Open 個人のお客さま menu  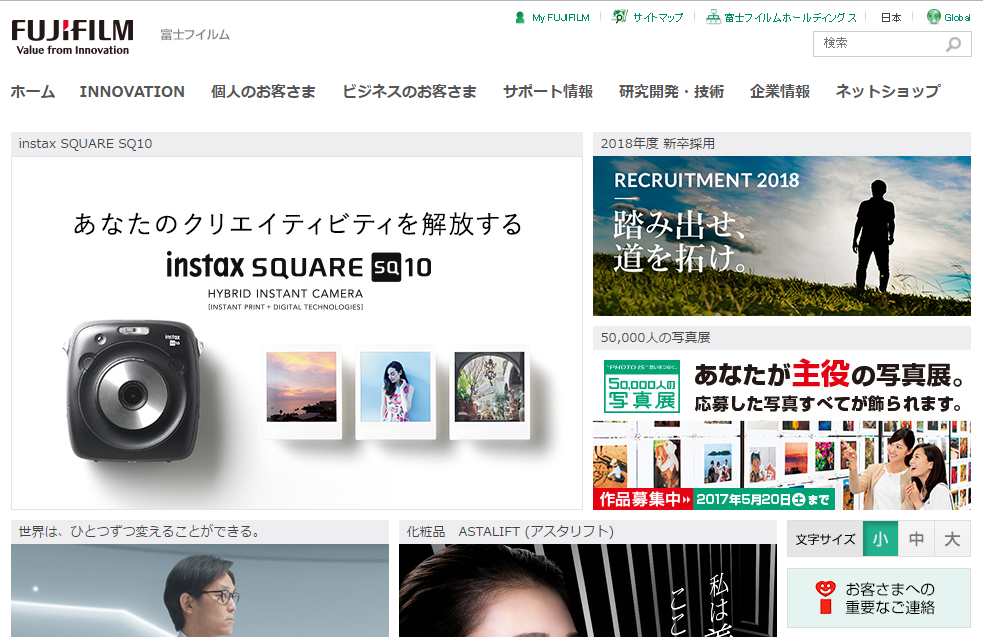[x=263, y=92]
